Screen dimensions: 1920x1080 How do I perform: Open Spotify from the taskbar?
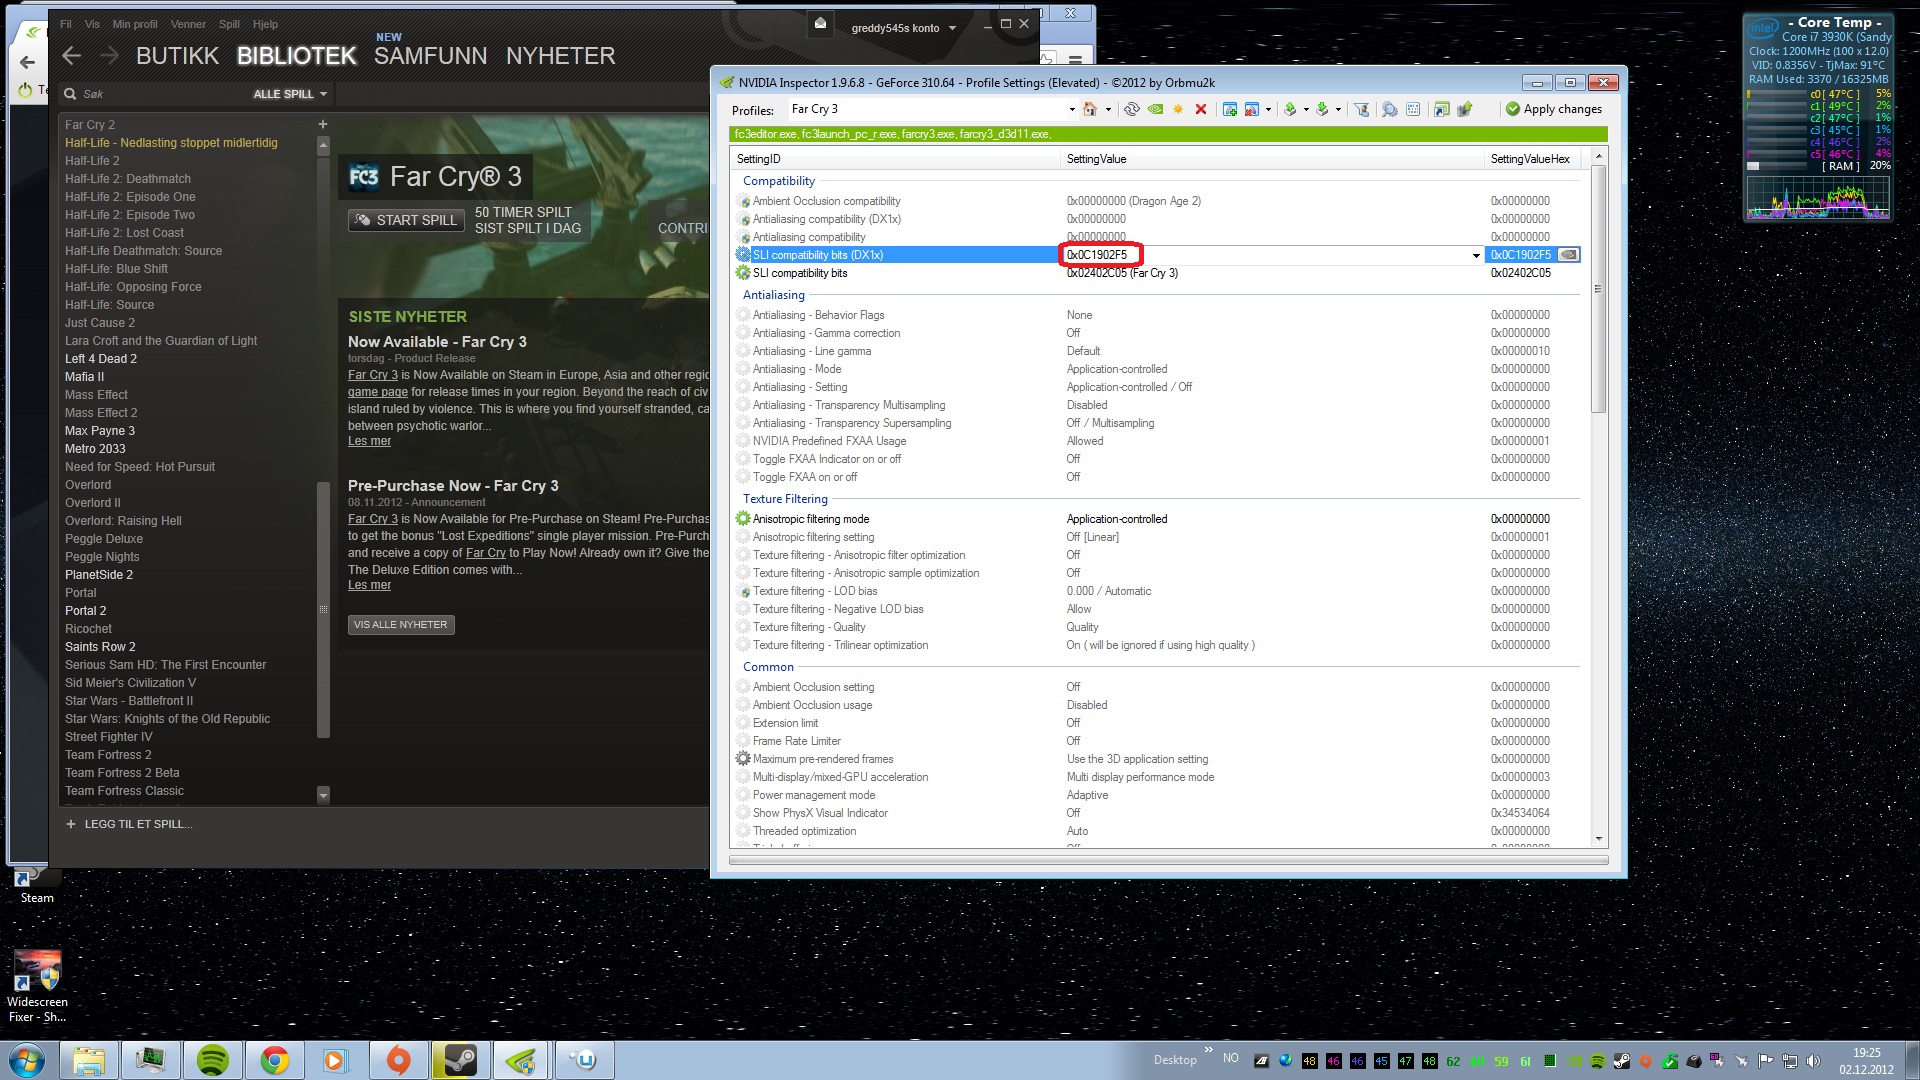213,1060
